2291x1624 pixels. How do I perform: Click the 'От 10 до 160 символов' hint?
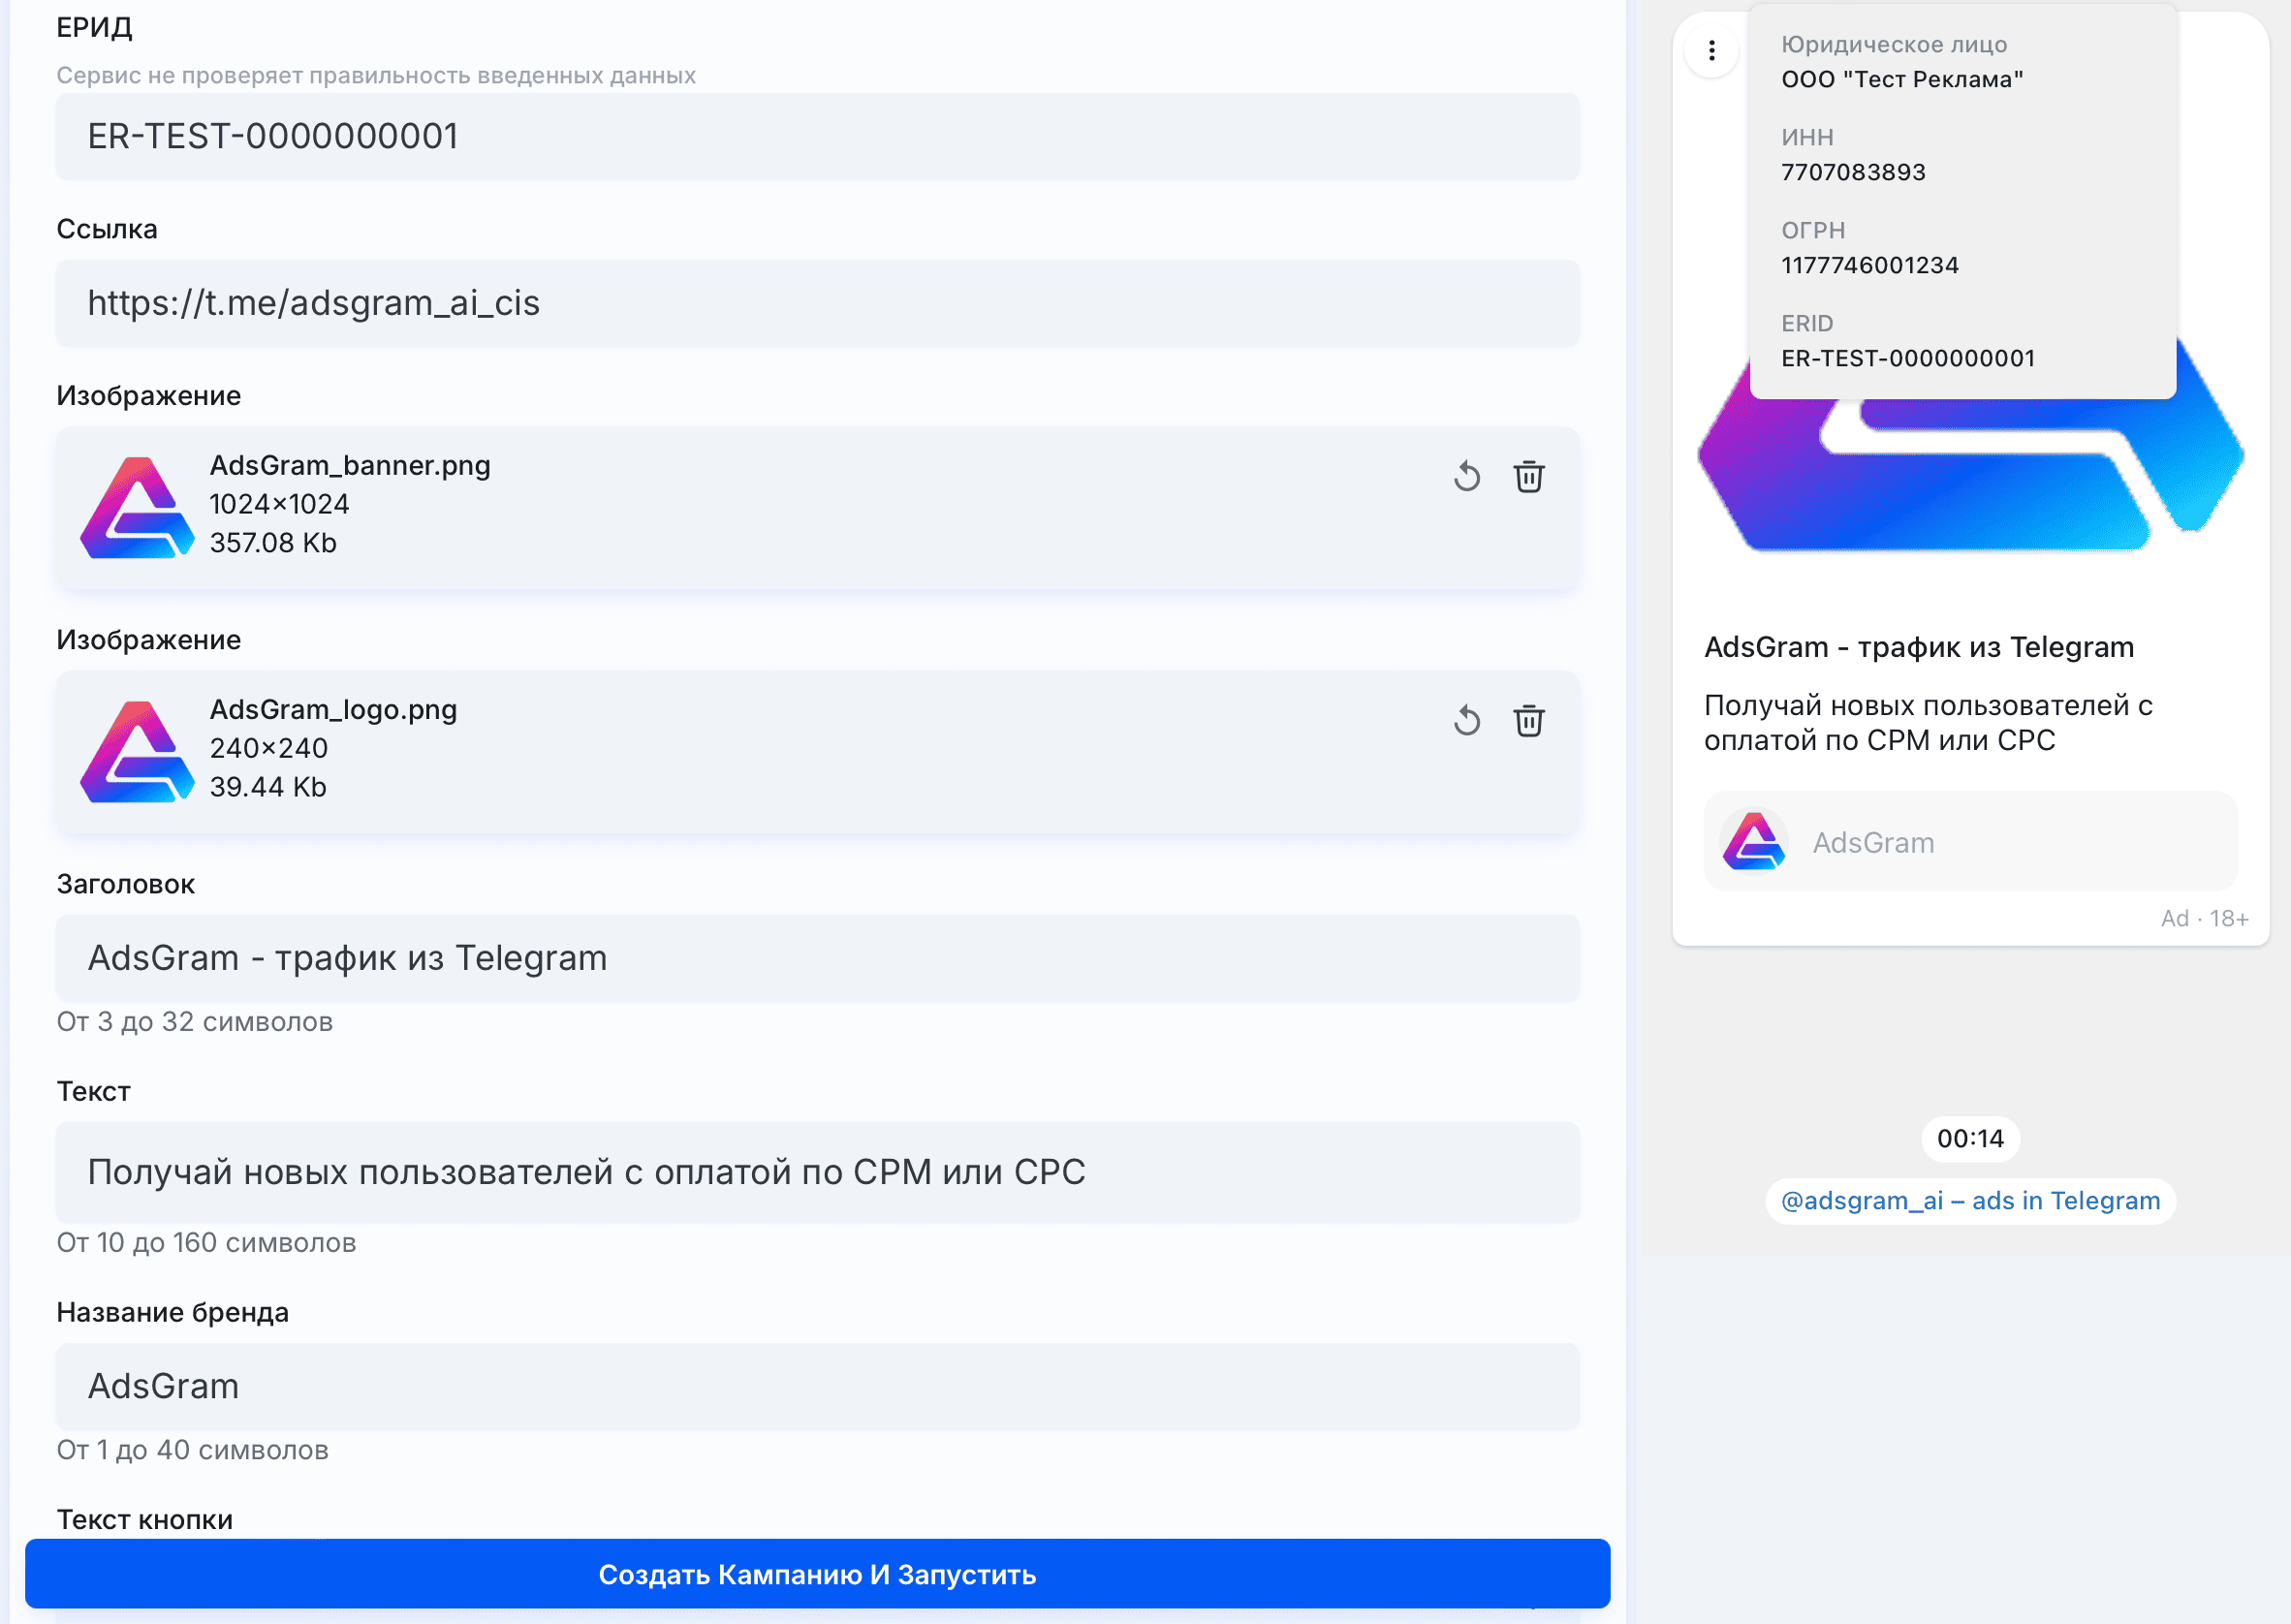point(206,1243)
